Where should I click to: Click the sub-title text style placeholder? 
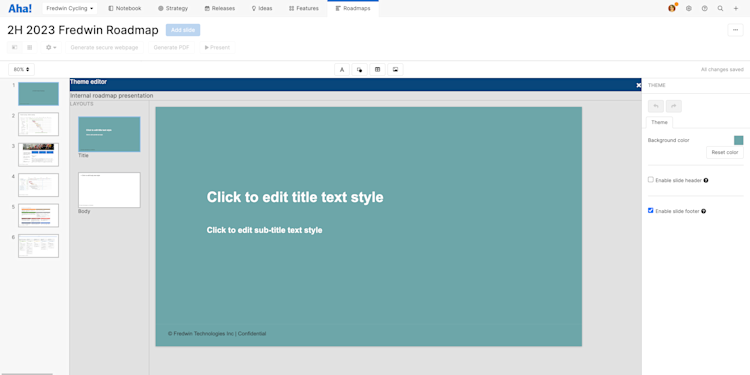[265, 230]
